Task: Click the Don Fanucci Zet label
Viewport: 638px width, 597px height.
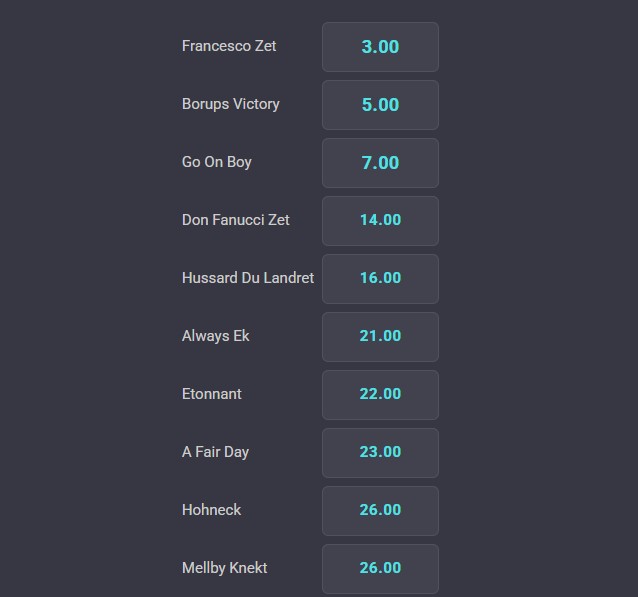Action: pos(236,220)
